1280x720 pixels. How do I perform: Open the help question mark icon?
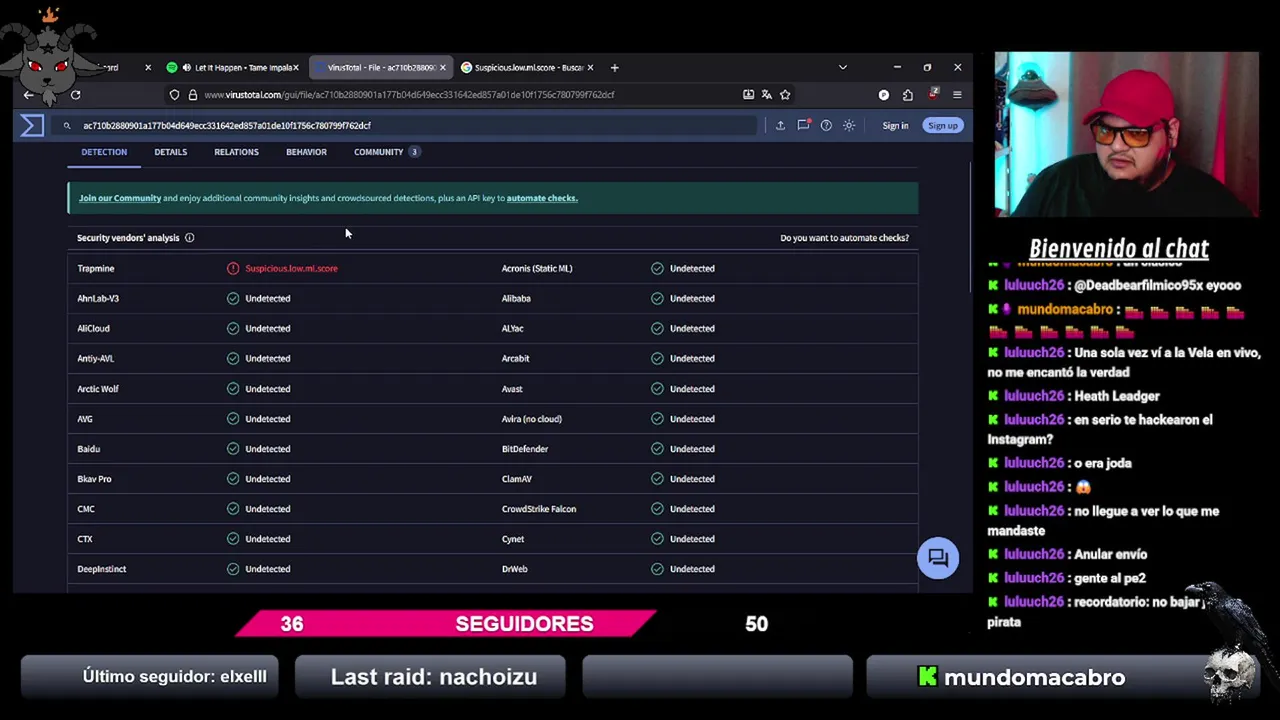pyautogui.click(x=826, y=126)
